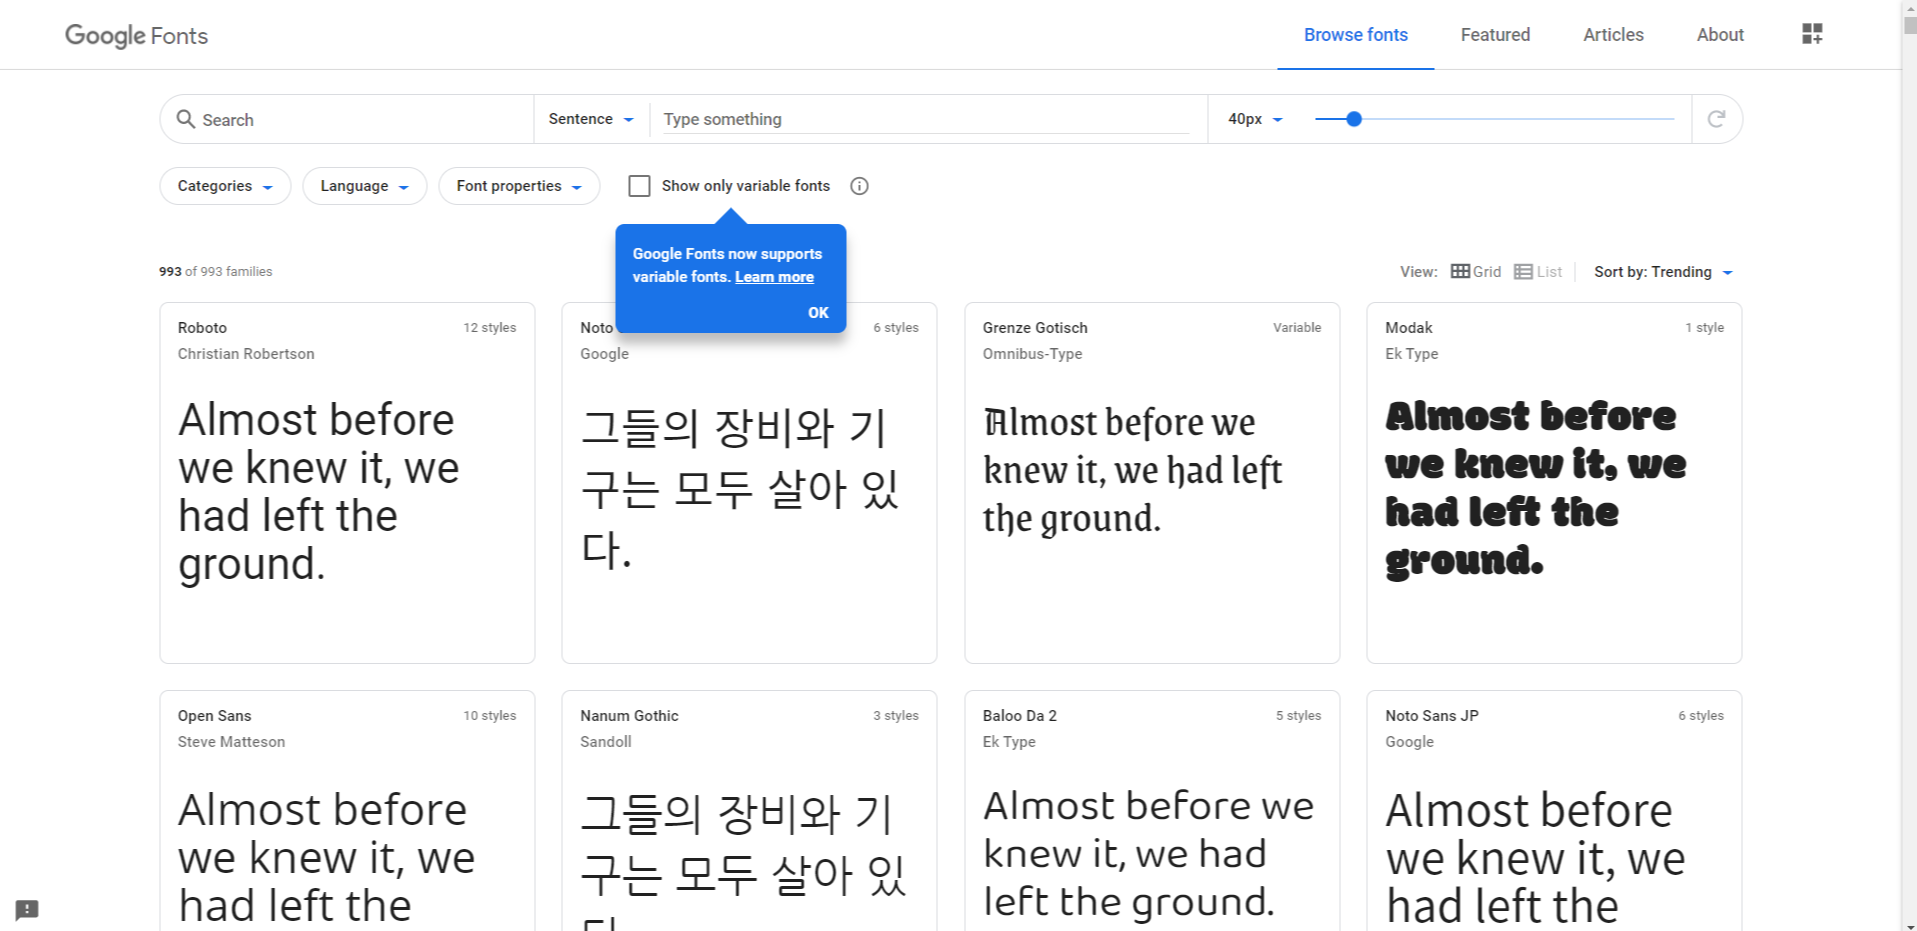The image size is (1917, 931).
Task: Switch to Grid view
Action: point(1476,272)
